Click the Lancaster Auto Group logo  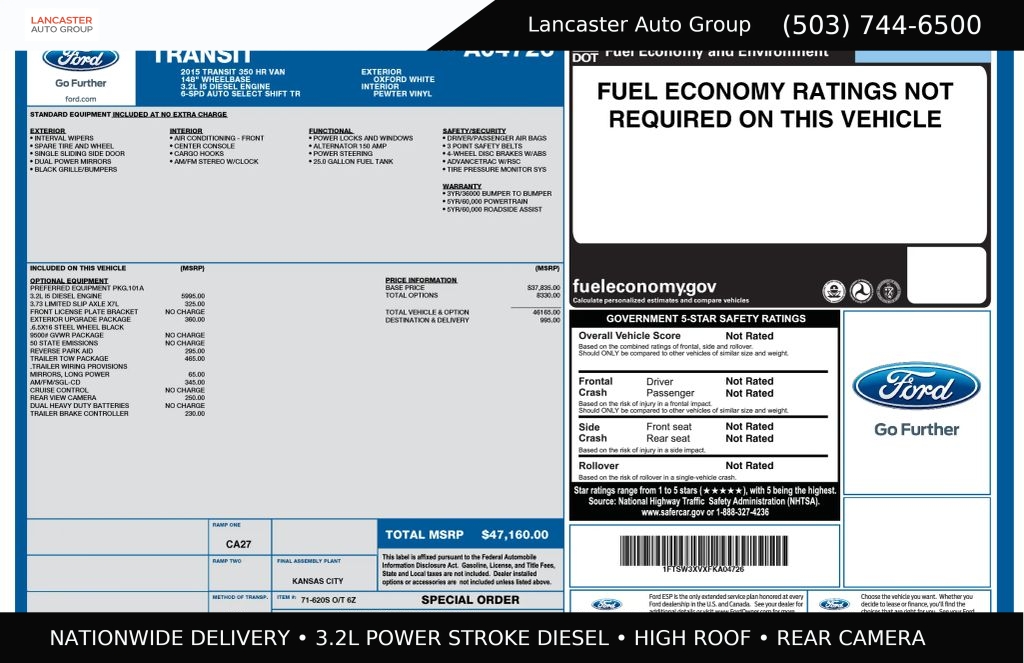(x=61, y=25)
